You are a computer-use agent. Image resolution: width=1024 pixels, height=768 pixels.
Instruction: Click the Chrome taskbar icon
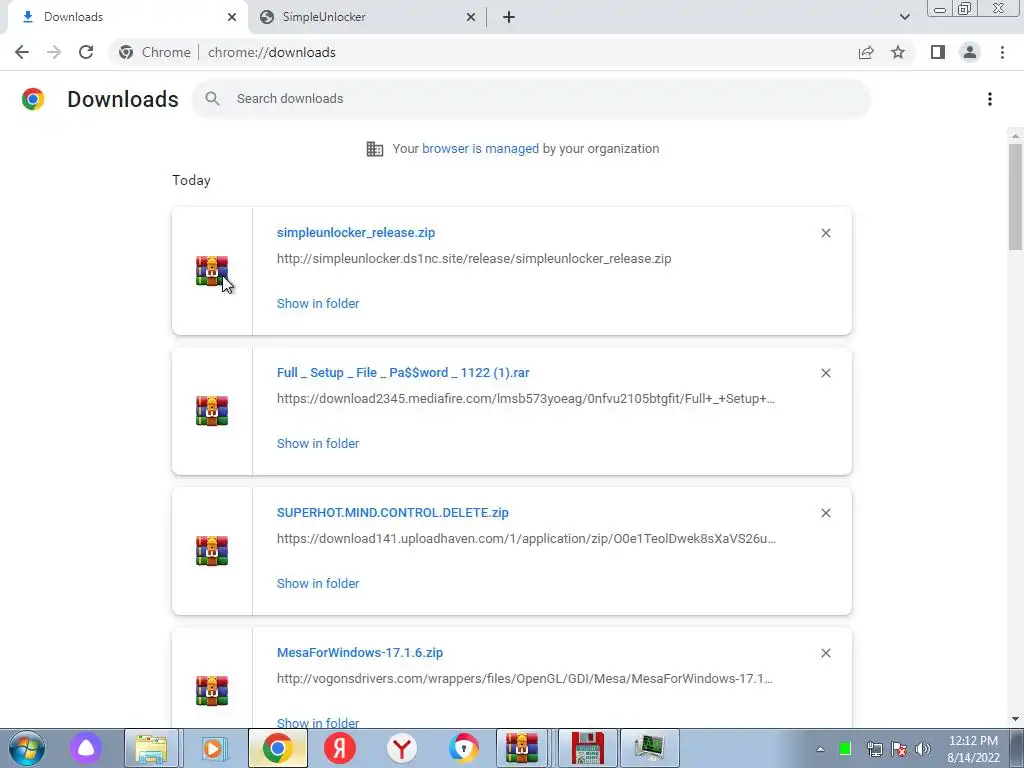tap(278, 748)
